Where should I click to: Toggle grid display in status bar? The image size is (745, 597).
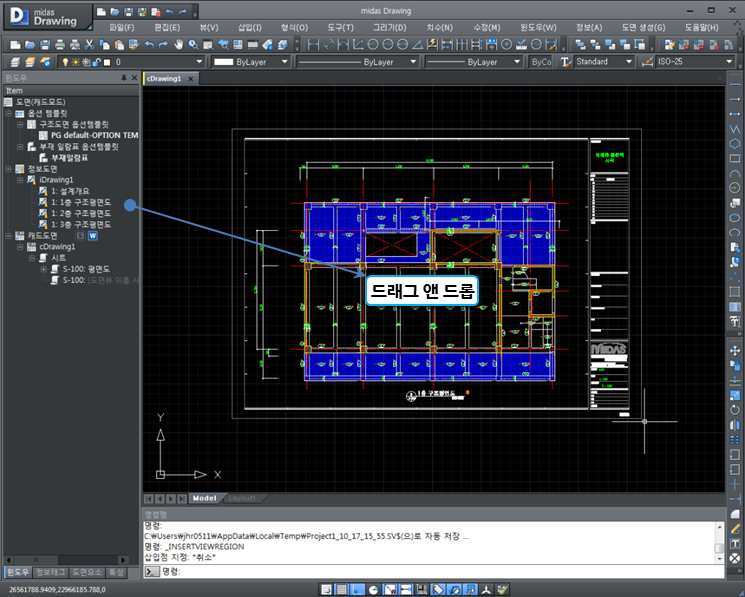point(342,589)
